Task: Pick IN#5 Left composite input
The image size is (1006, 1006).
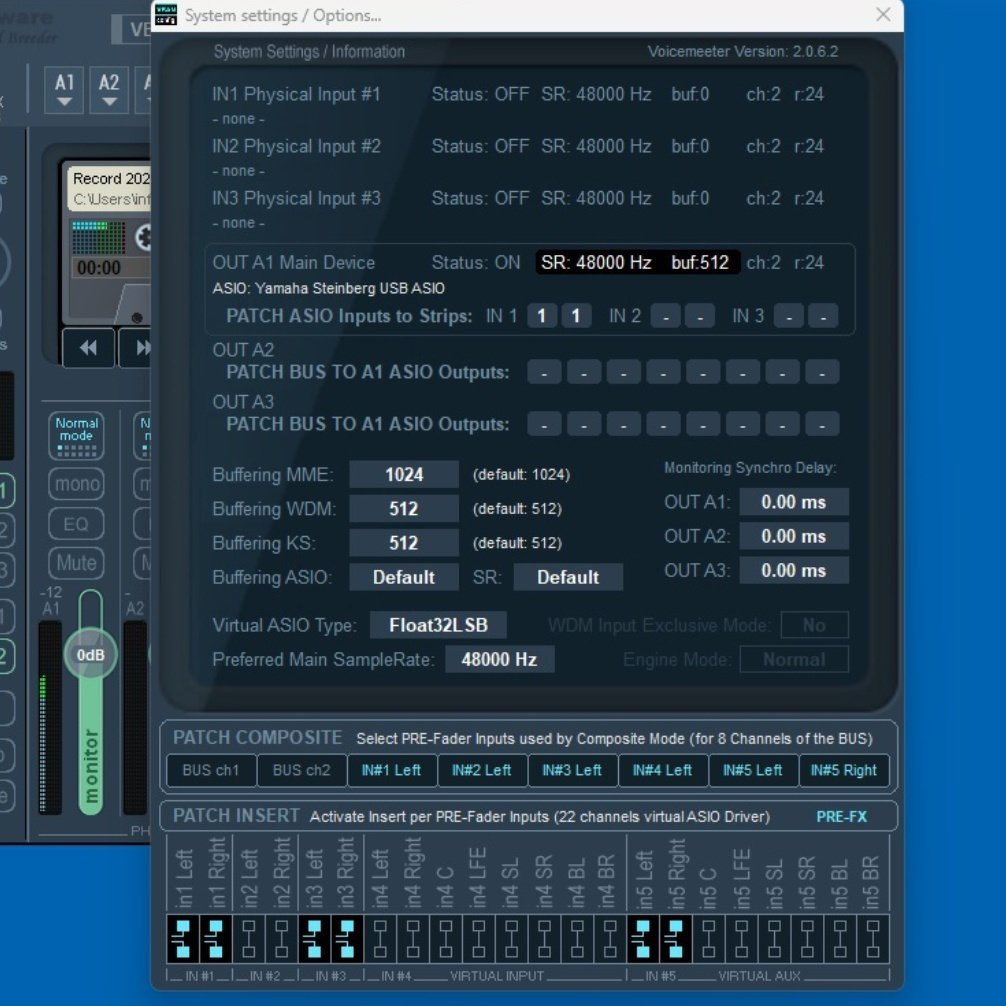Action: (x=753, y=770)
